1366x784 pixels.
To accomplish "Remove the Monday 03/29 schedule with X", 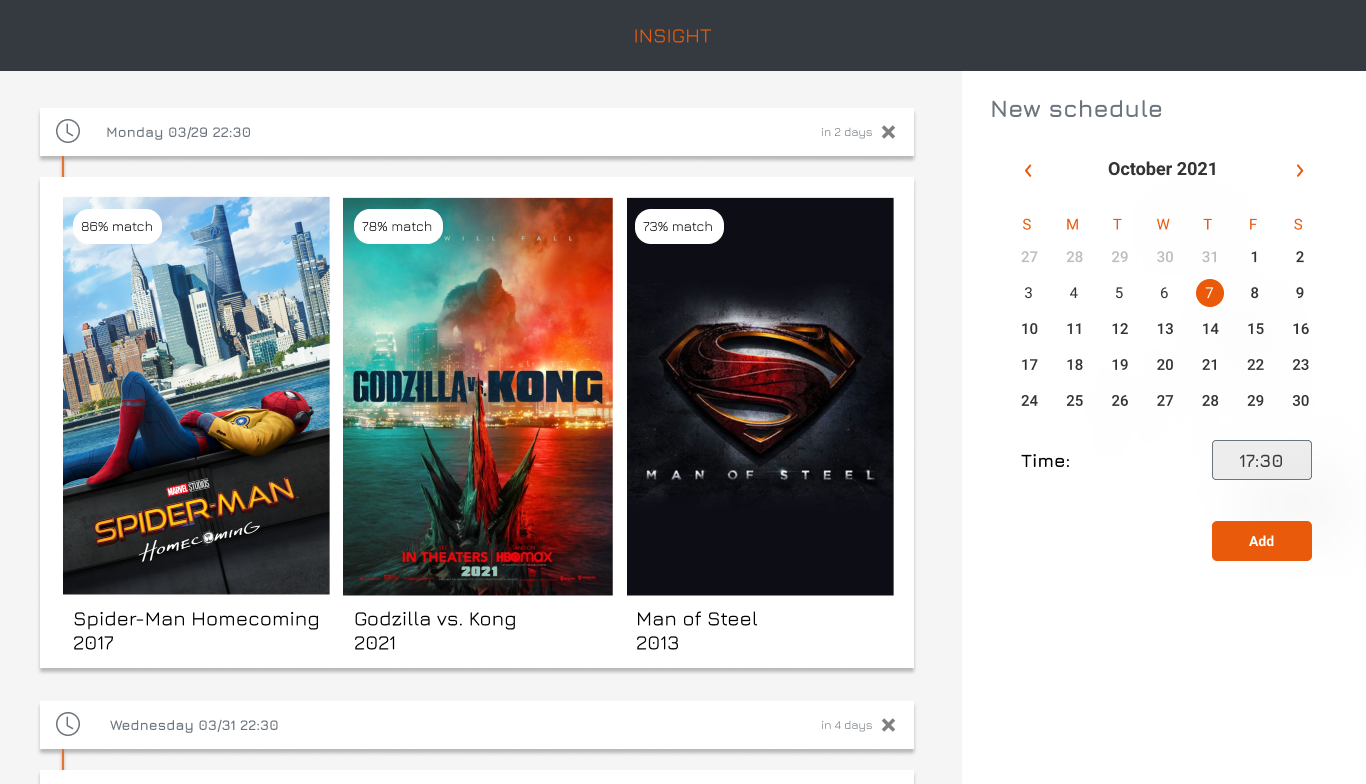I will click(x=888, y=132).
